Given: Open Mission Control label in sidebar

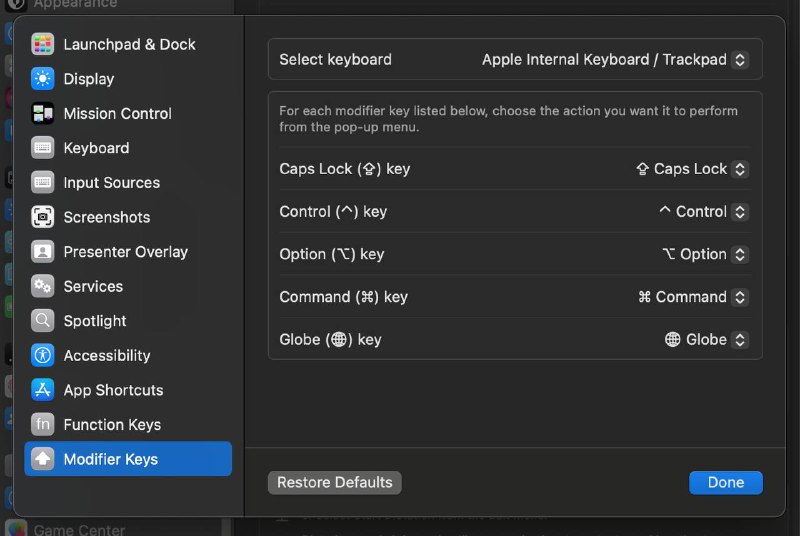Looking at the screenshot, I should (117, 113).
